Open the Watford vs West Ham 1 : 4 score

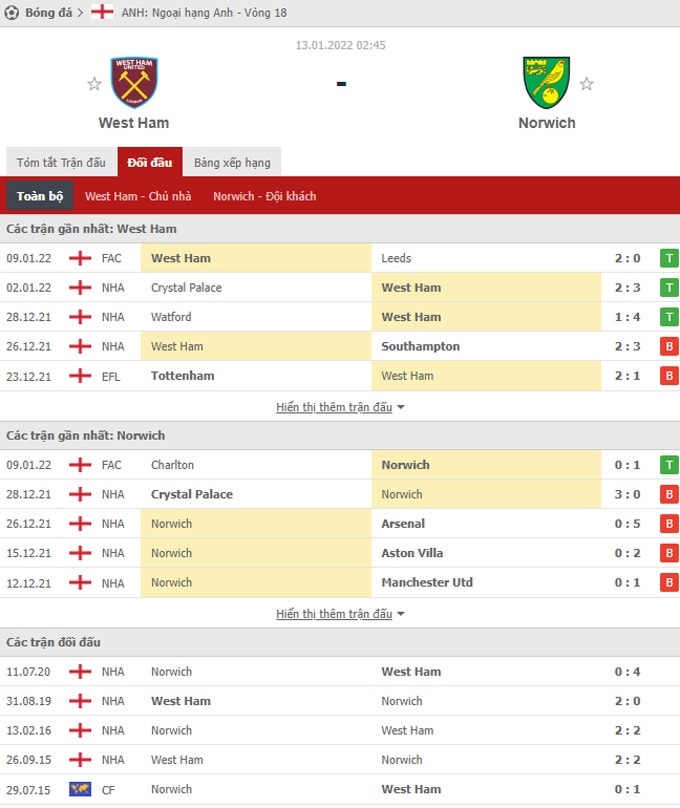click(627, 317)
